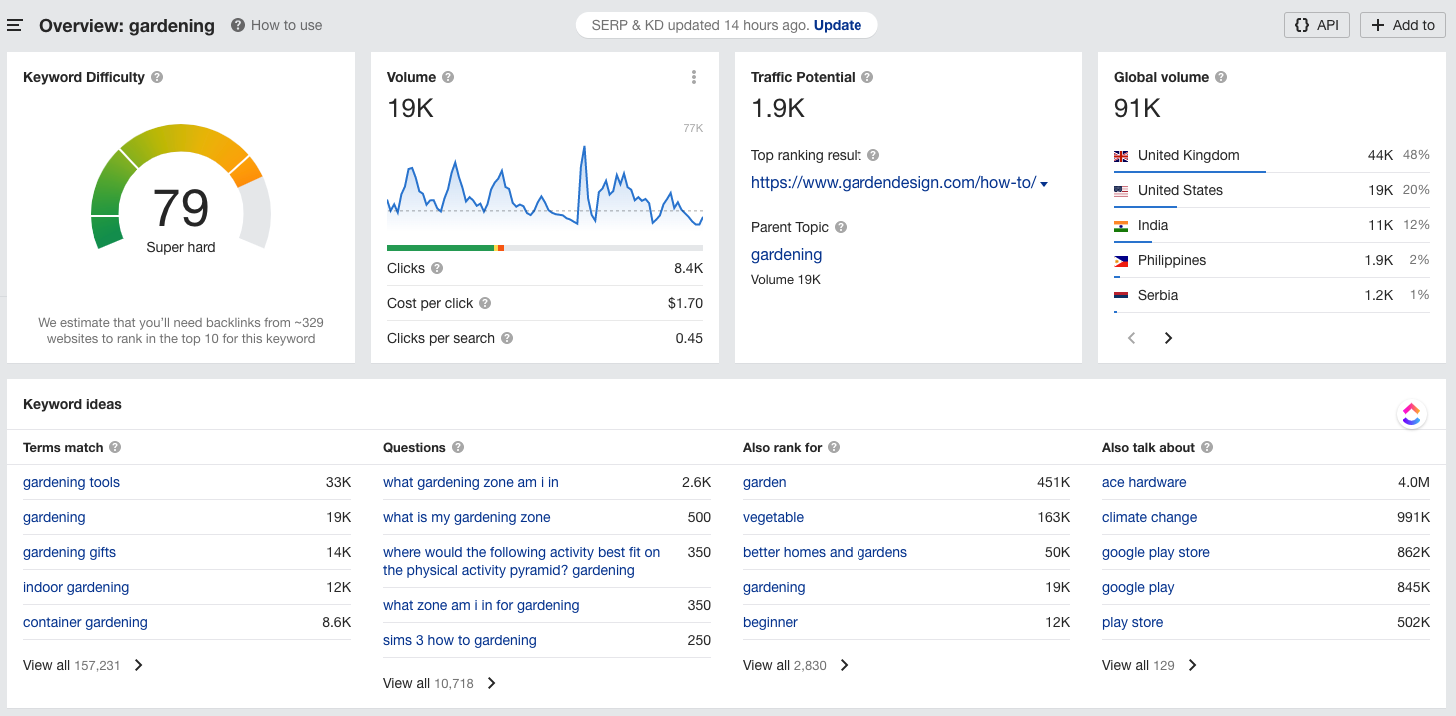Click the Keyword Difficulty help icon
Image resolution: width=1456 pixels, height=716 pixels.
157,77
